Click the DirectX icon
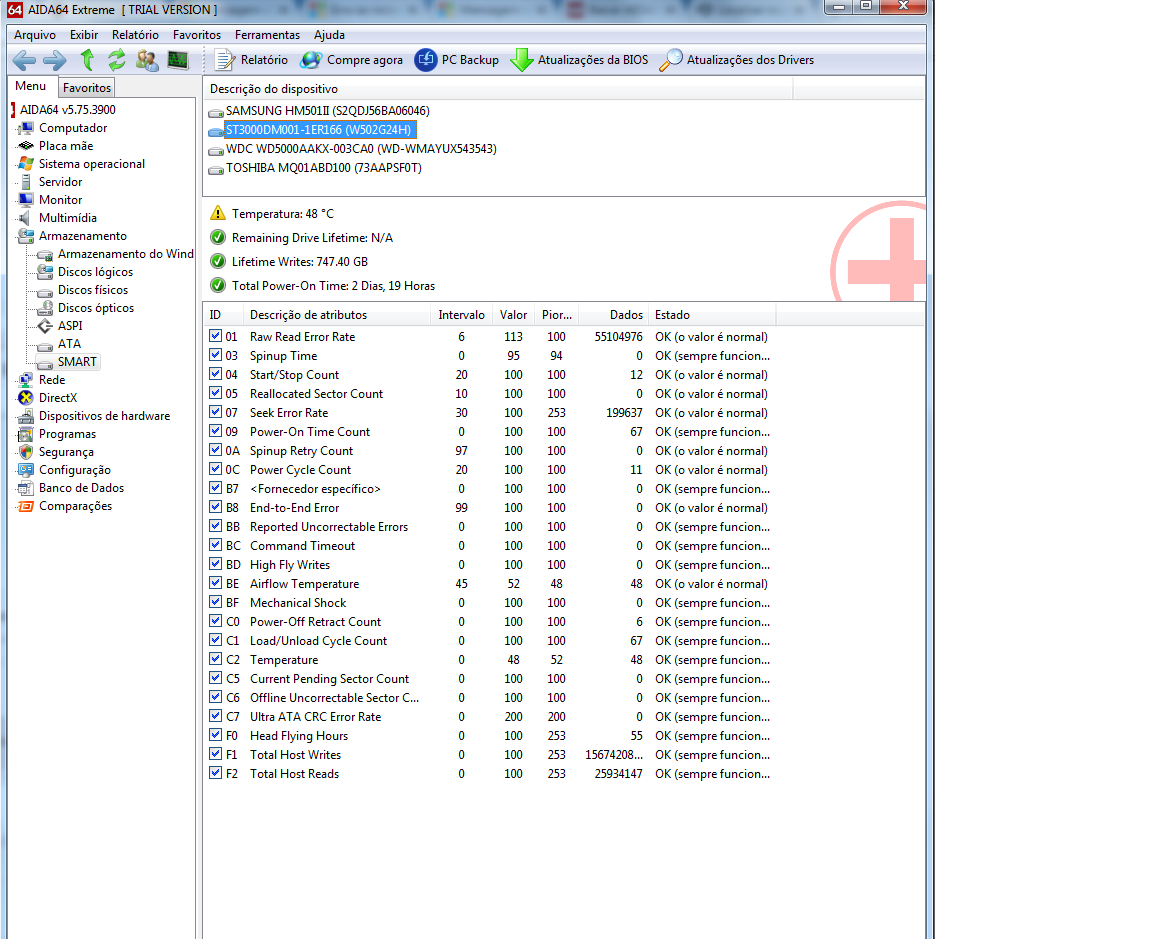This screenshot has height=939, width=1152. [26, 397]
